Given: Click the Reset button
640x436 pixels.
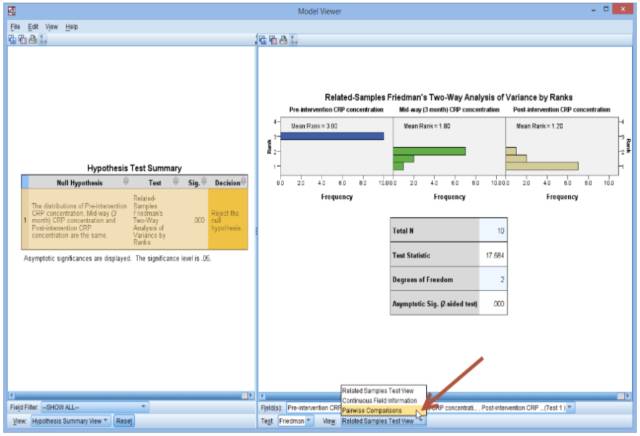Looking at the screenshot, I should 124,420.
